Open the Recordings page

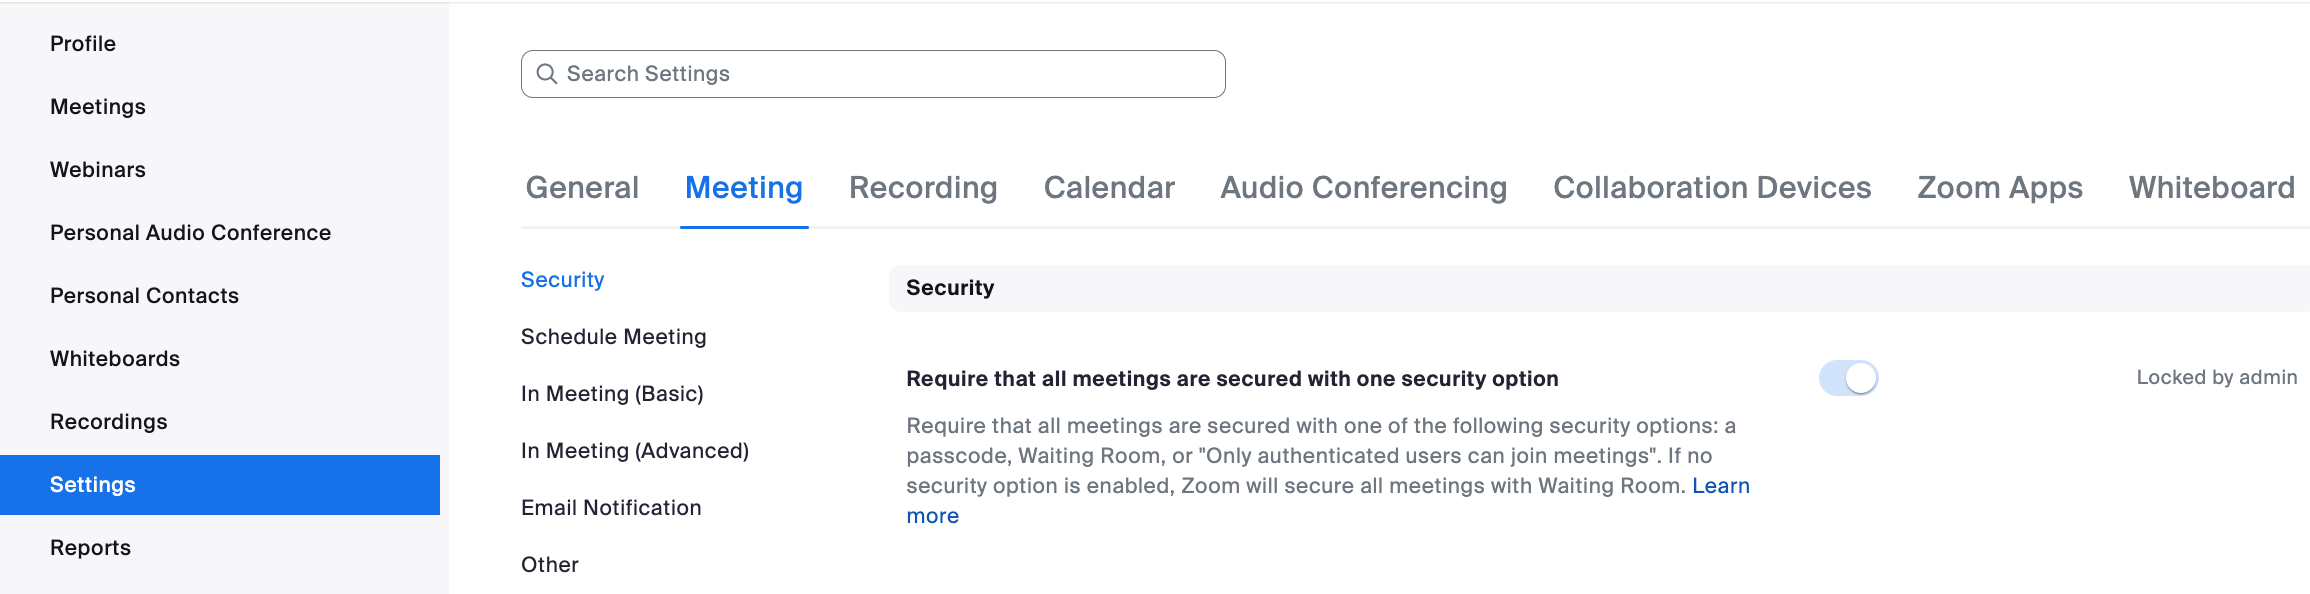click(108, 421)
